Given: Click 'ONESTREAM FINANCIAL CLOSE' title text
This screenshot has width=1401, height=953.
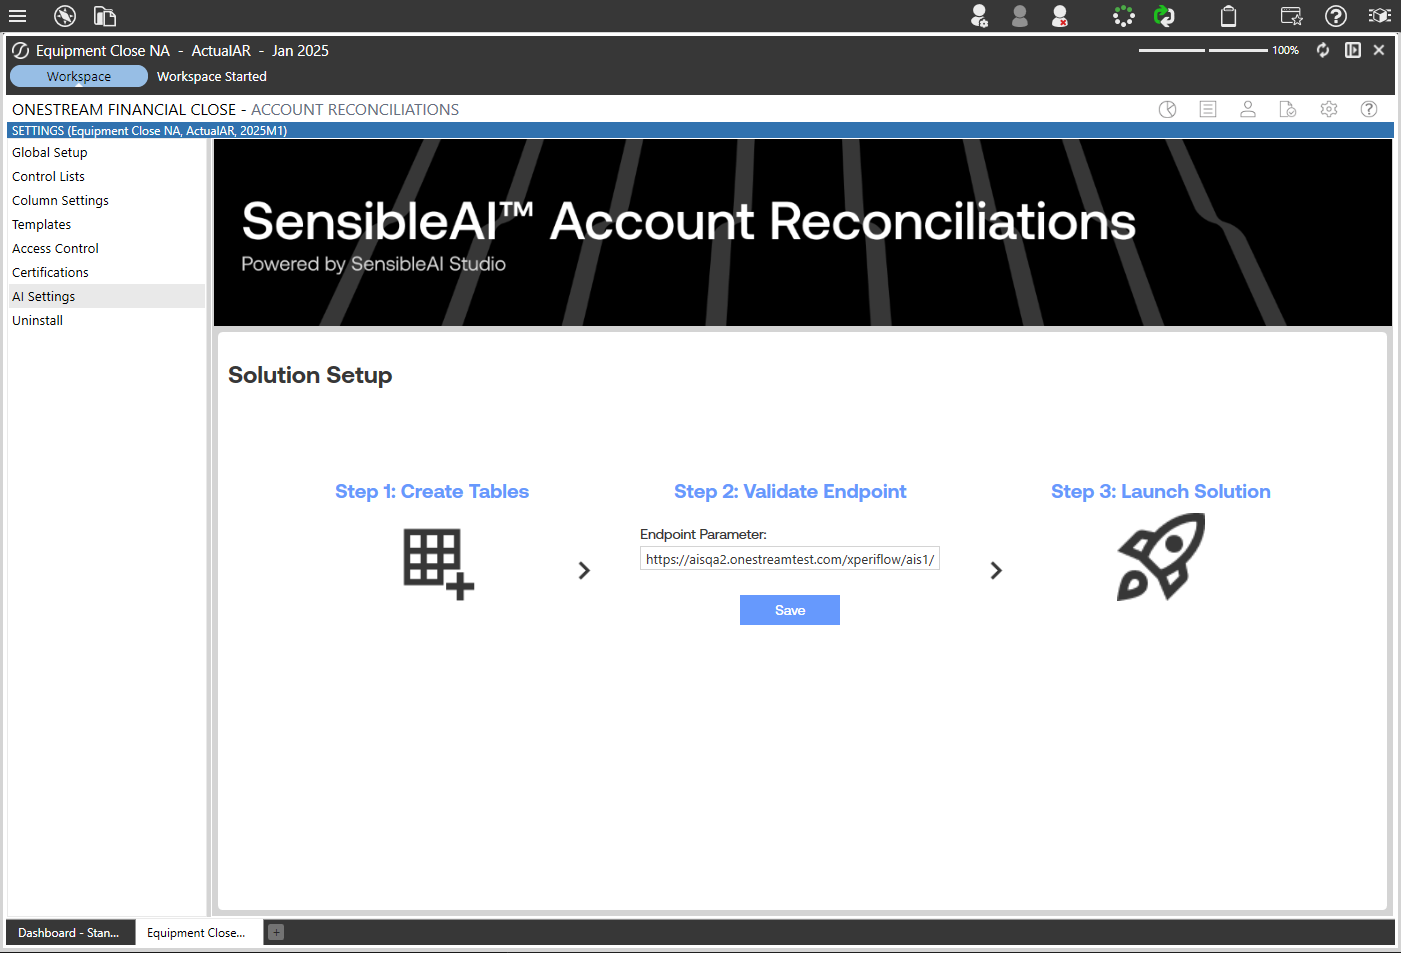Looking at the screenshot, I should pos(124,109).
